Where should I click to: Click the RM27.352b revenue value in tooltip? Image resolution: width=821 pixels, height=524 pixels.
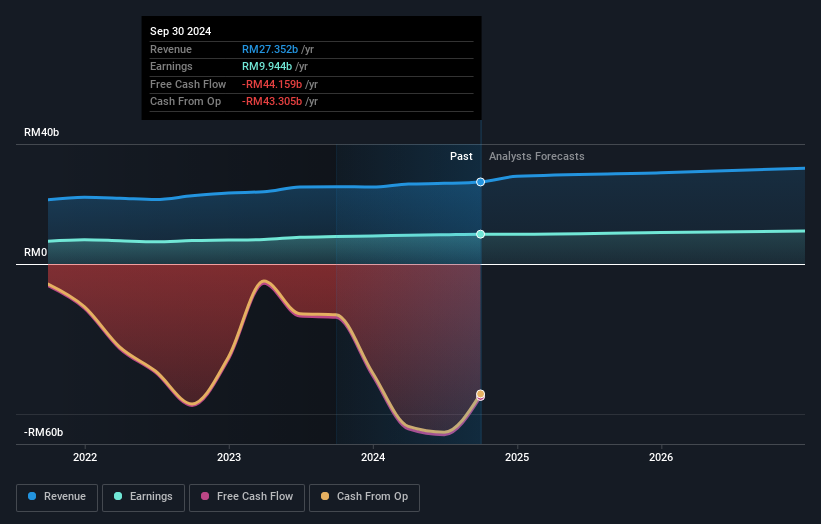[270, 49]
